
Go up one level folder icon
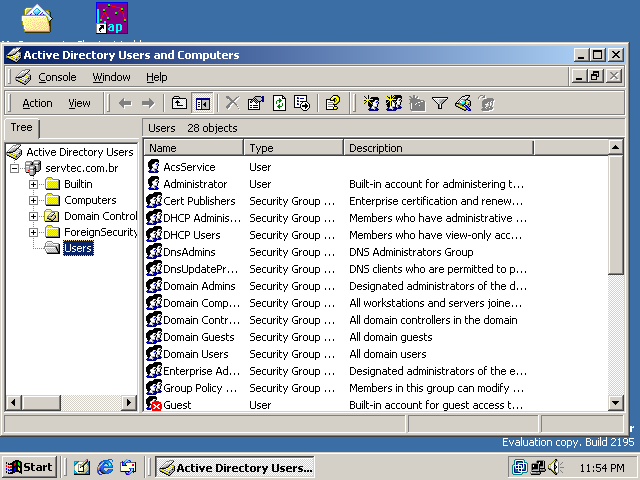179,103
